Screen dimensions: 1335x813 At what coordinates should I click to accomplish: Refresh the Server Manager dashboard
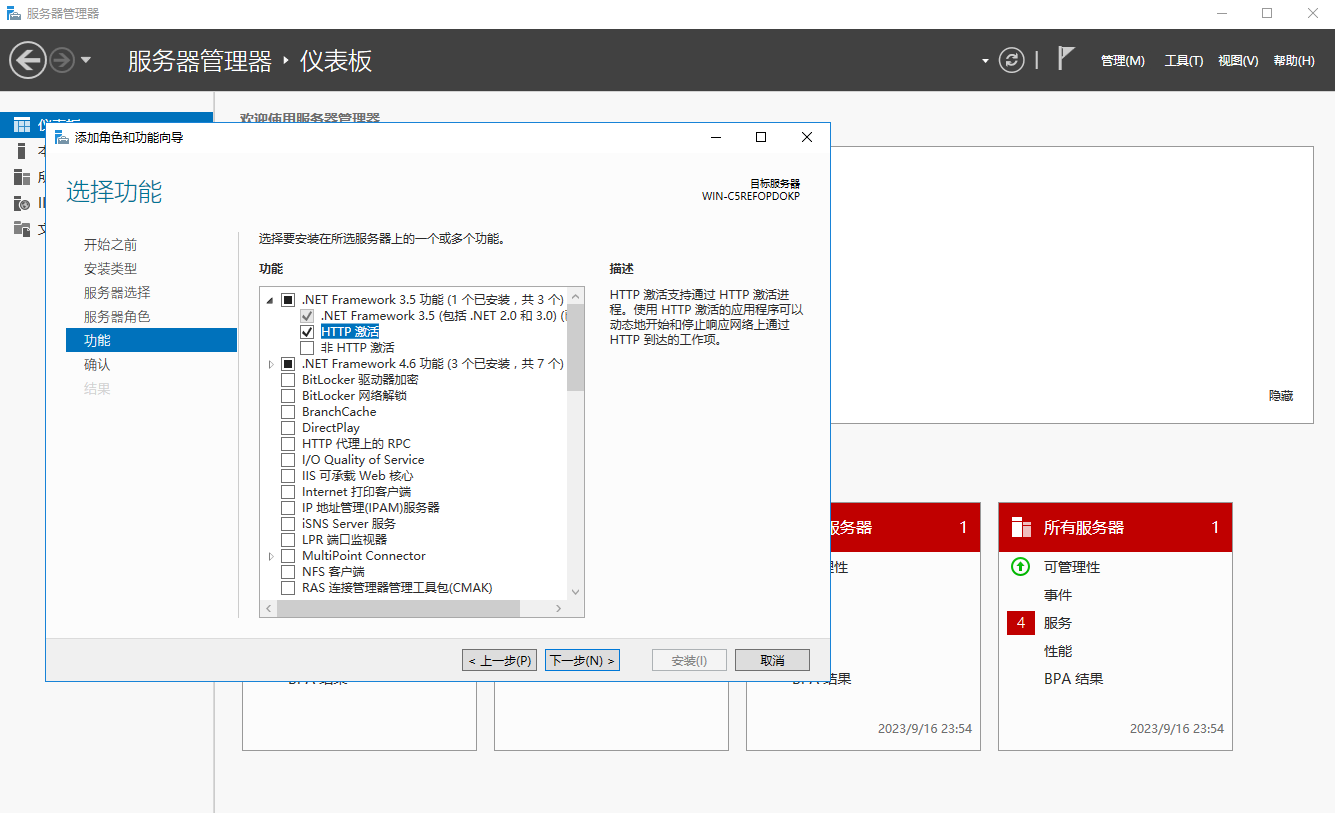pos(1012,60)
